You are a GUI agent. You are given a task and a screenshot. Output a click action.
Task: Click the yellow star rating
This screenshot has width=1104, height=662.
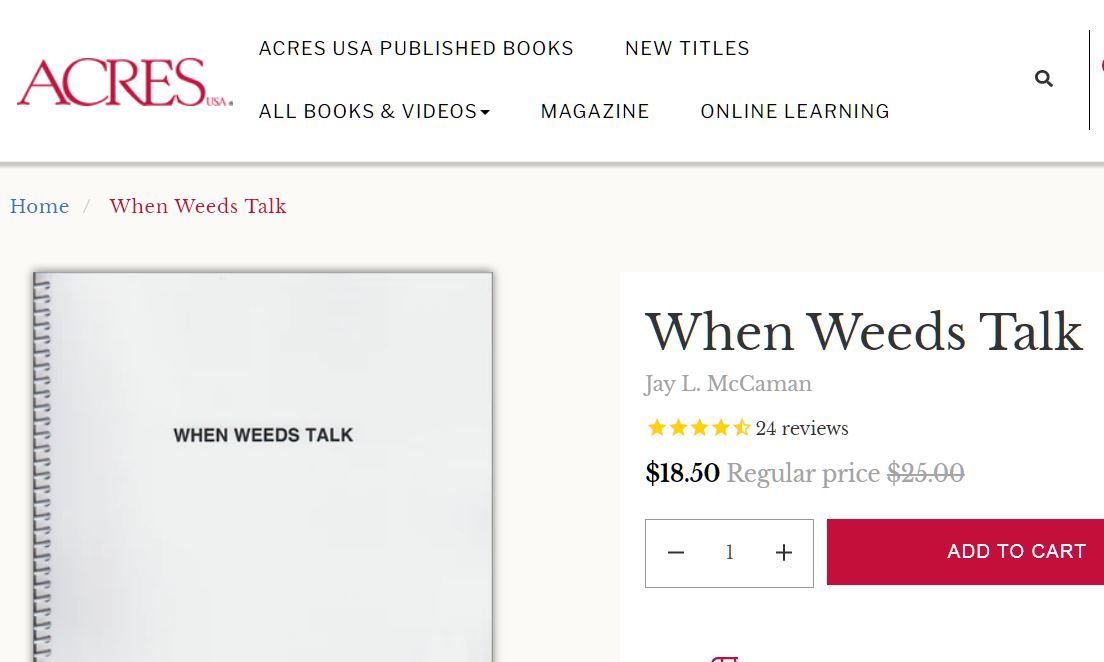(x=698, y=428)
